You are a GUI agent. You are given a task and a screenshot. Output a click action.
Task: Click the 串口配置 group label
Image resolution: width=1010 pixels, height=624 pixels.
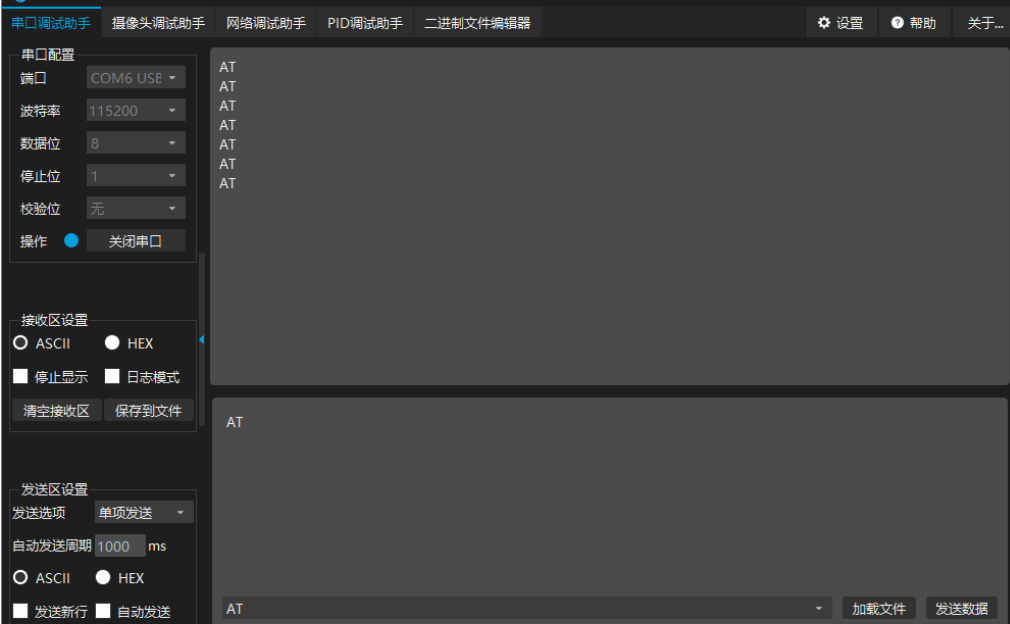pyautogui.click(x=48, y=55)
